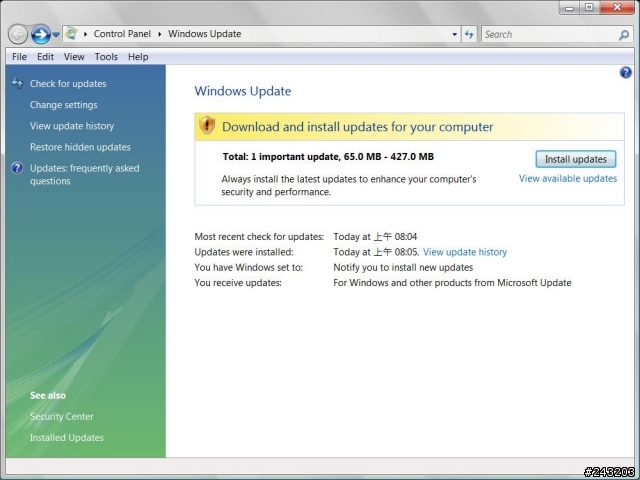Click the question mark icon beside Updates FAQ
The width and height of the screenshot is (640, 480).
[x=17, y=168]
